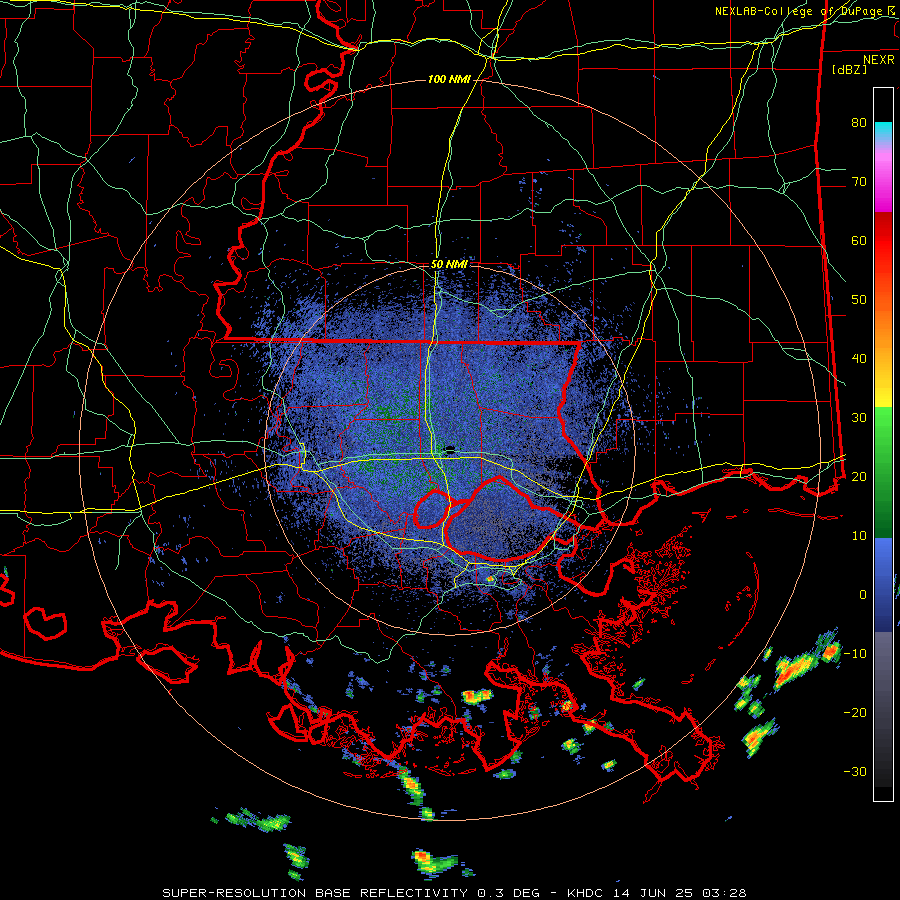Click the -10 value on dBZ scale
This screenshot has width=900, height=900.
click(855, 654)
